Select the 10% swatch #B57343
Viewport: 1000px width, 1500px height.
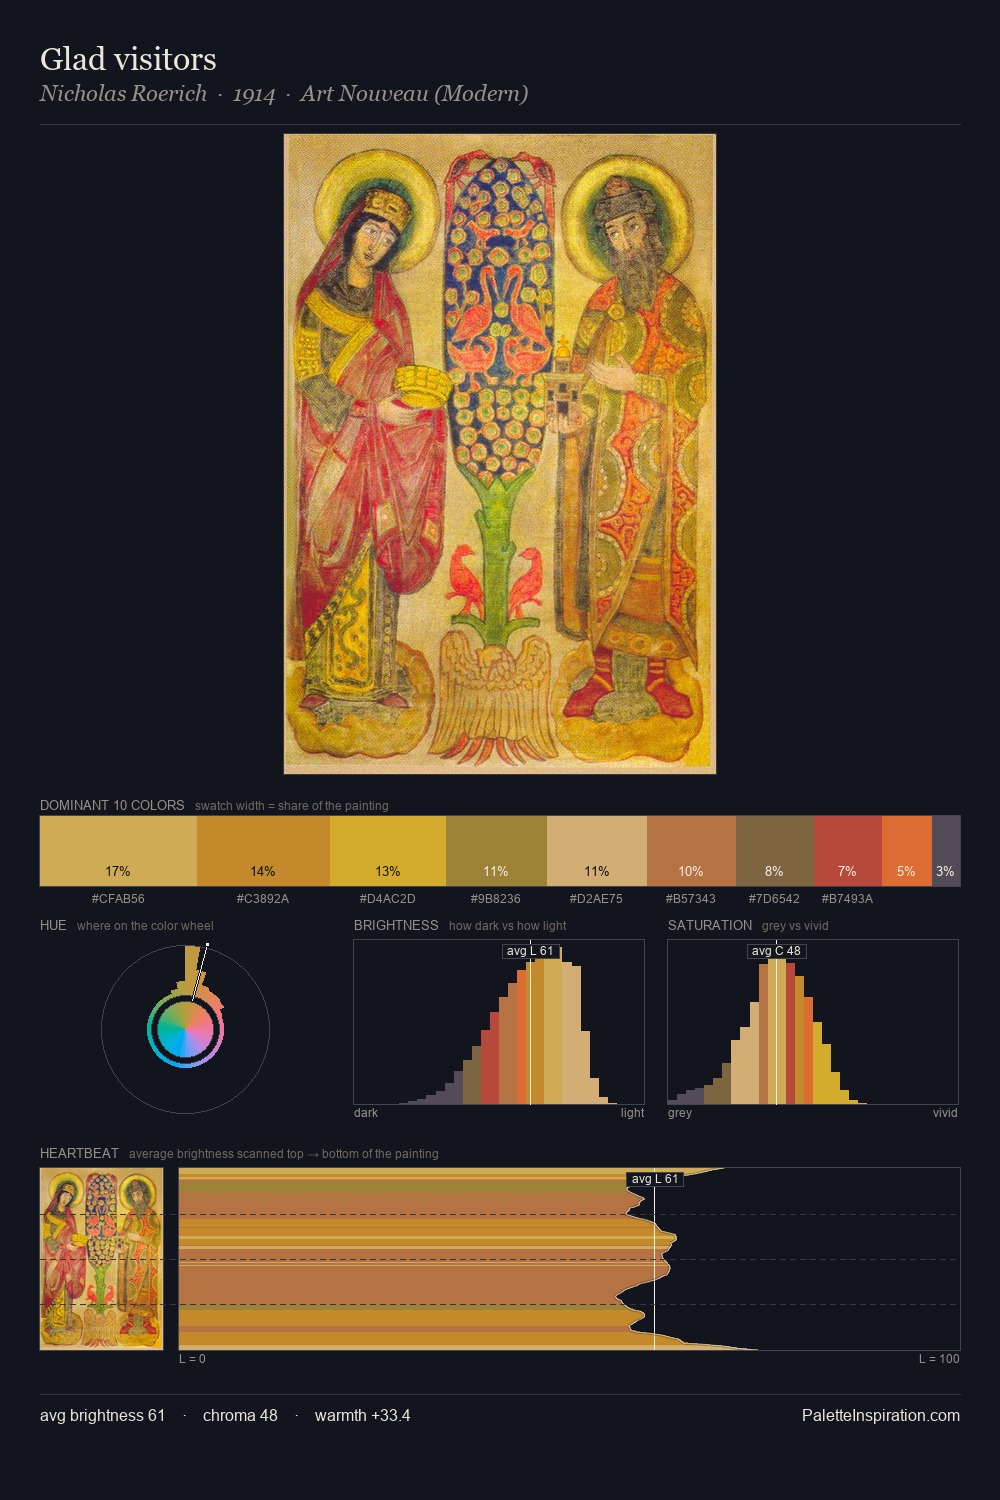691,851
